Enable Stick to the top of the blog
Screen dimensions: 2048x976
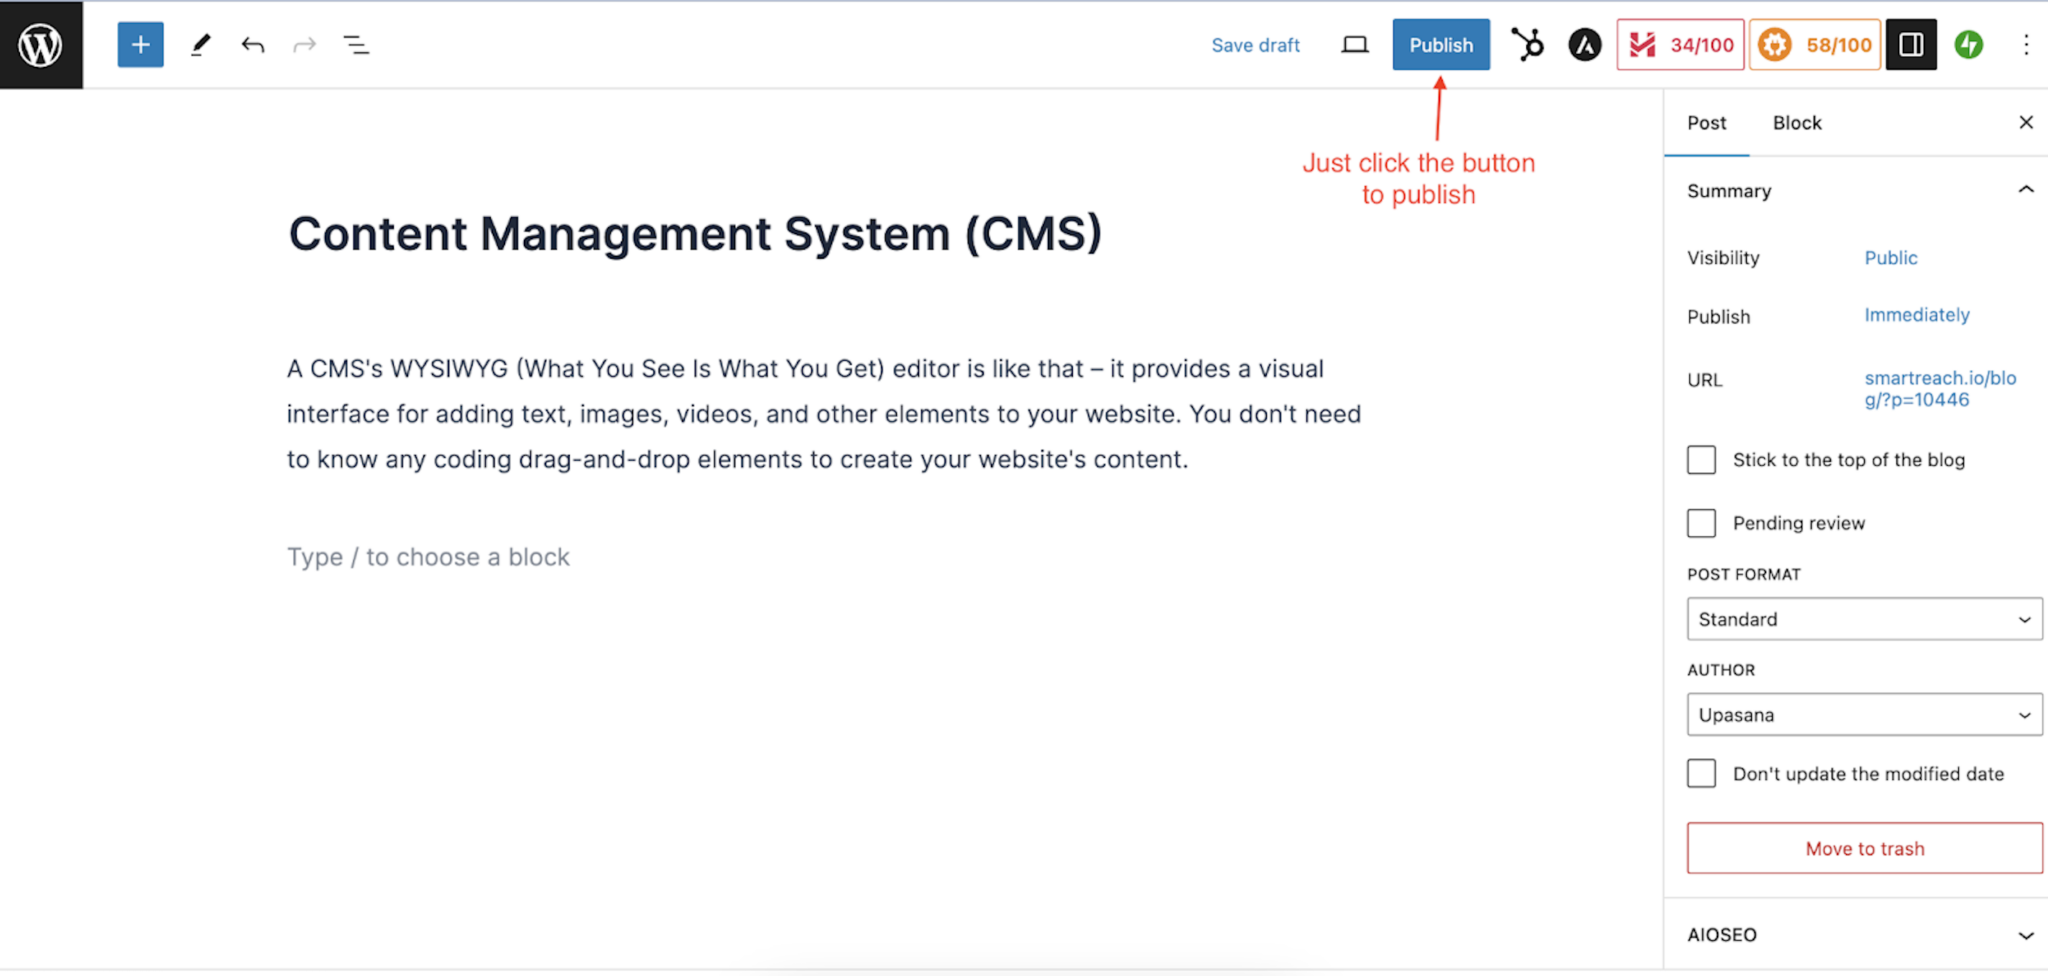pyautogui.click(x=1701, y=460)
